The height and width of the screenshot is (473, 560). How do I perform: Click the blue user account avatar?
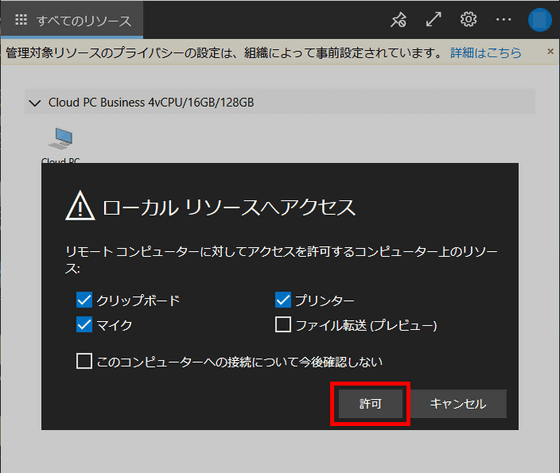click(540, 20)
